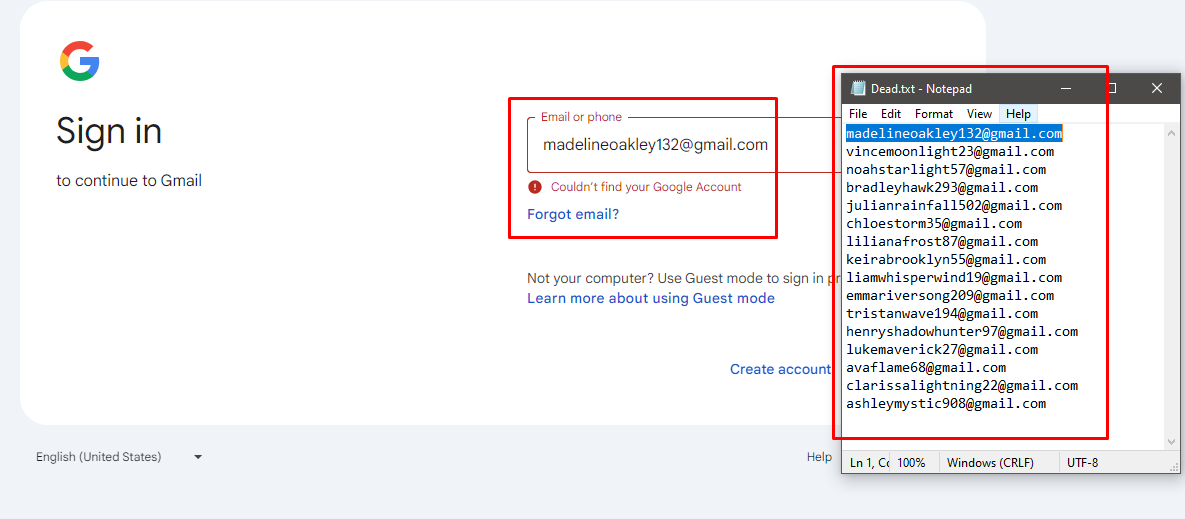Minimize the Dead.txt Notepad window
Image resolution: width=1185 pixels, height=519 pixels.
[x=1066, y=88]
